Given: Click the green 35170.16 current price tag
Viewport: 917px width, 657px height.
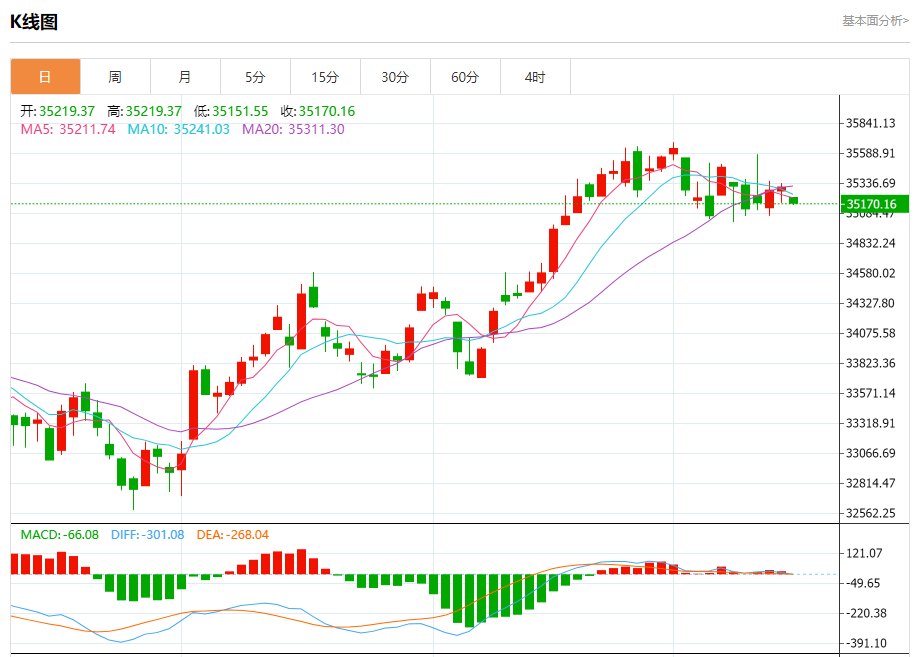Looking at the screenshot, I should 875,204.
